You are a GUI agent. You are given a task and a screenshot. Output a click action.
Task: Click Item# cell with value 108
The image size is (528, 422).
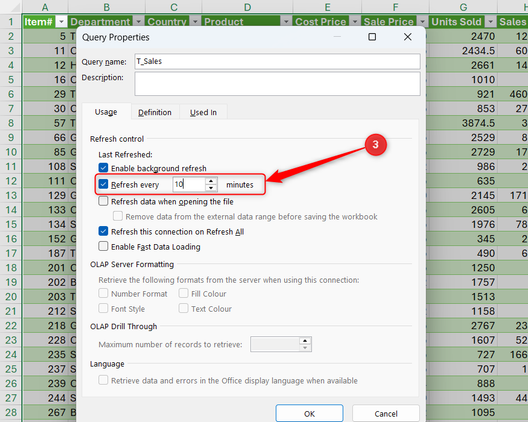[45, 166]
